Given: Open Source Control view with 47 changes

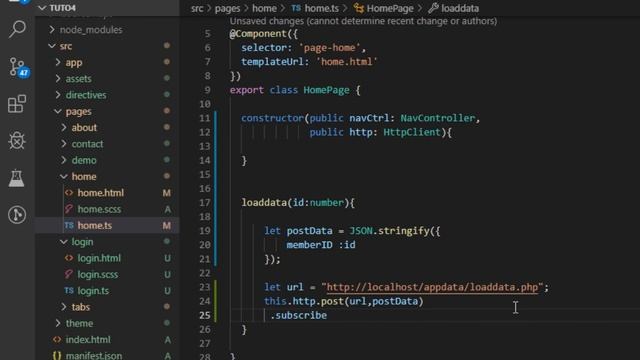Looking at the screenshot, I should click(18, 67).
